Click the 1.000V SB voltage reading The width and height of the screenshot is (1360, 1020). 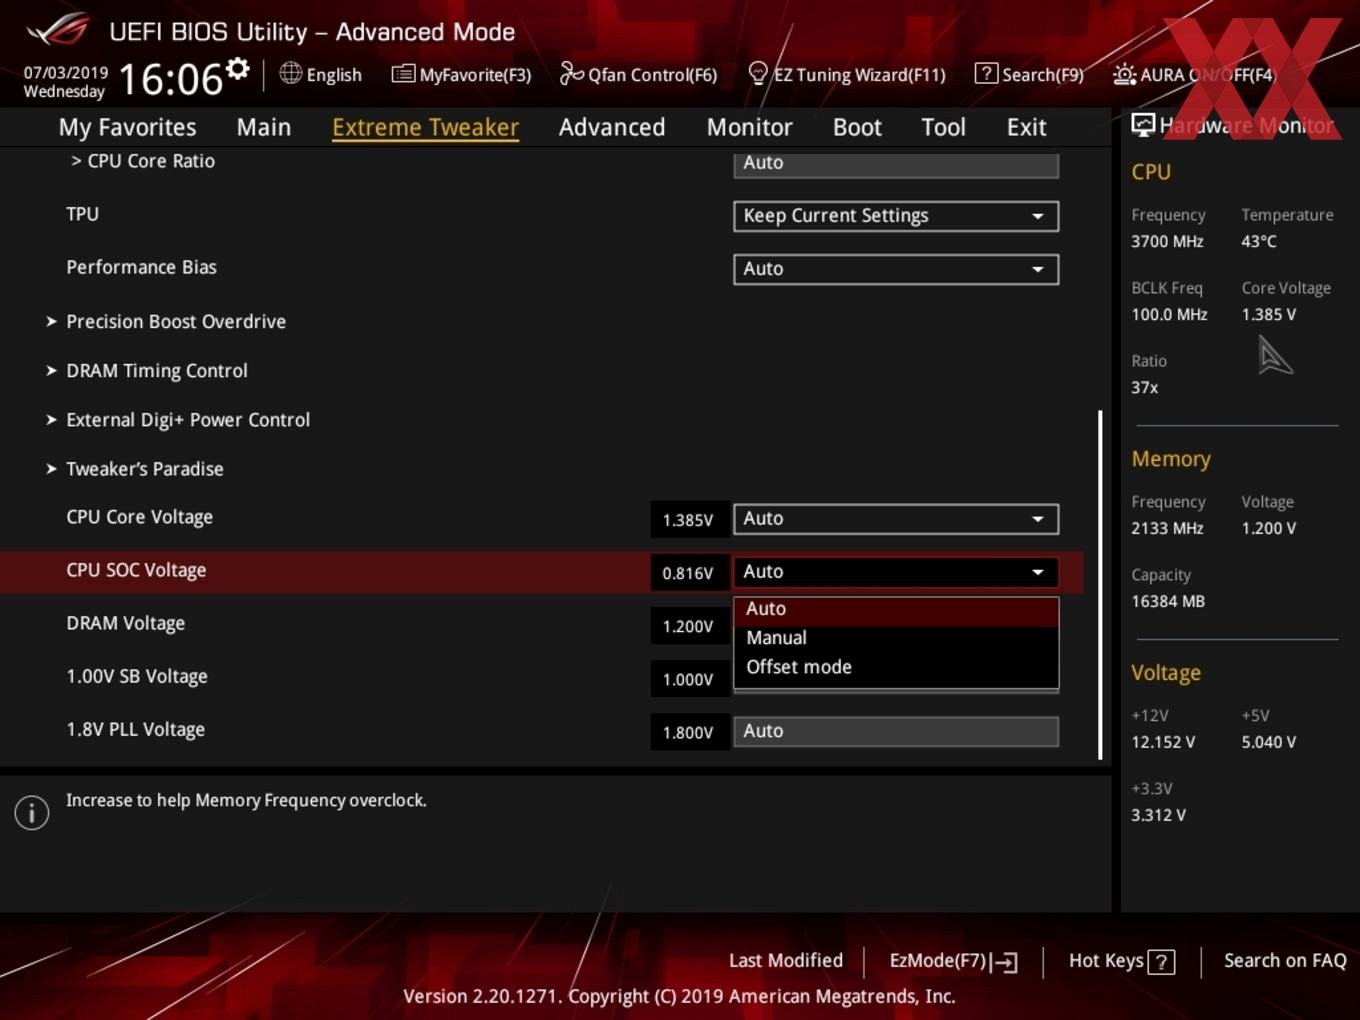pos(688,679)
